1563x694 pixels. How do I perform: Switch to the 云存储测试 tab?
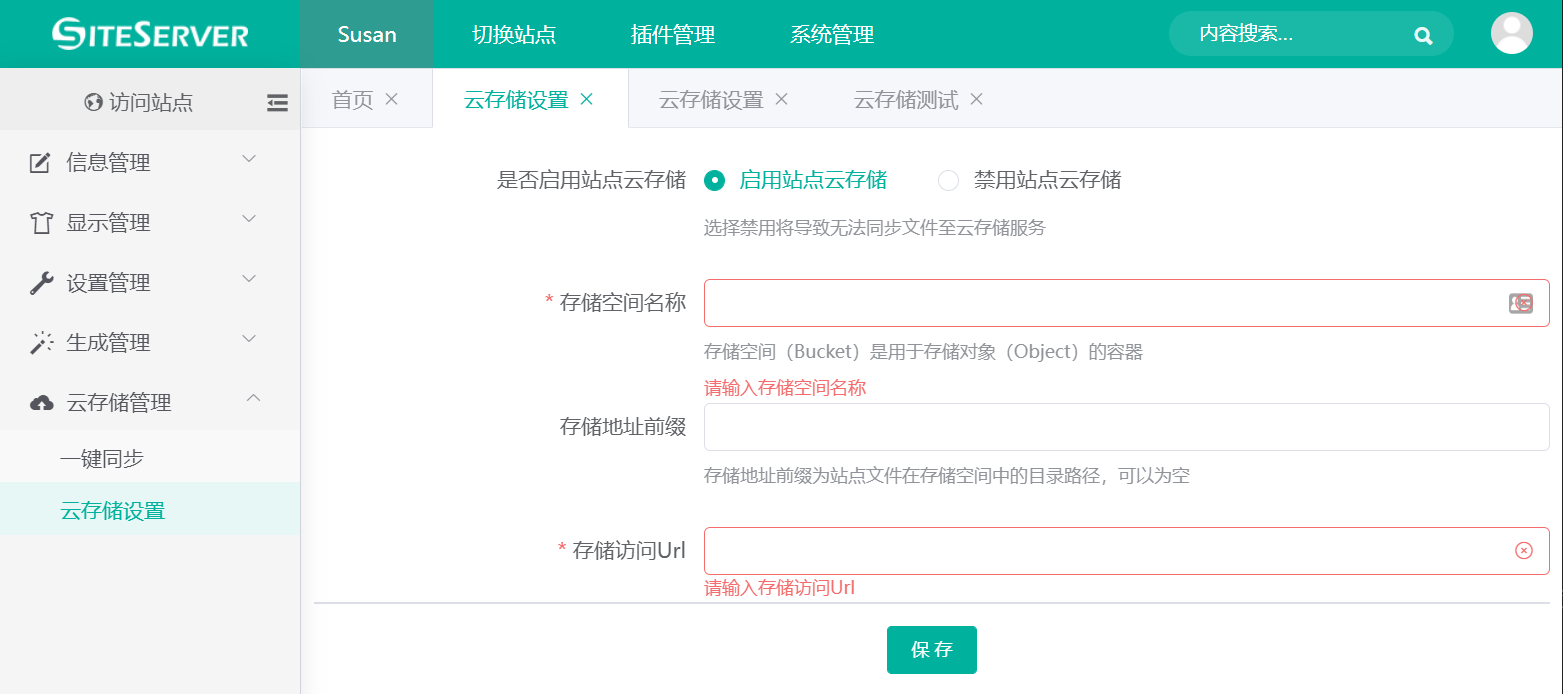coord(905,100)
